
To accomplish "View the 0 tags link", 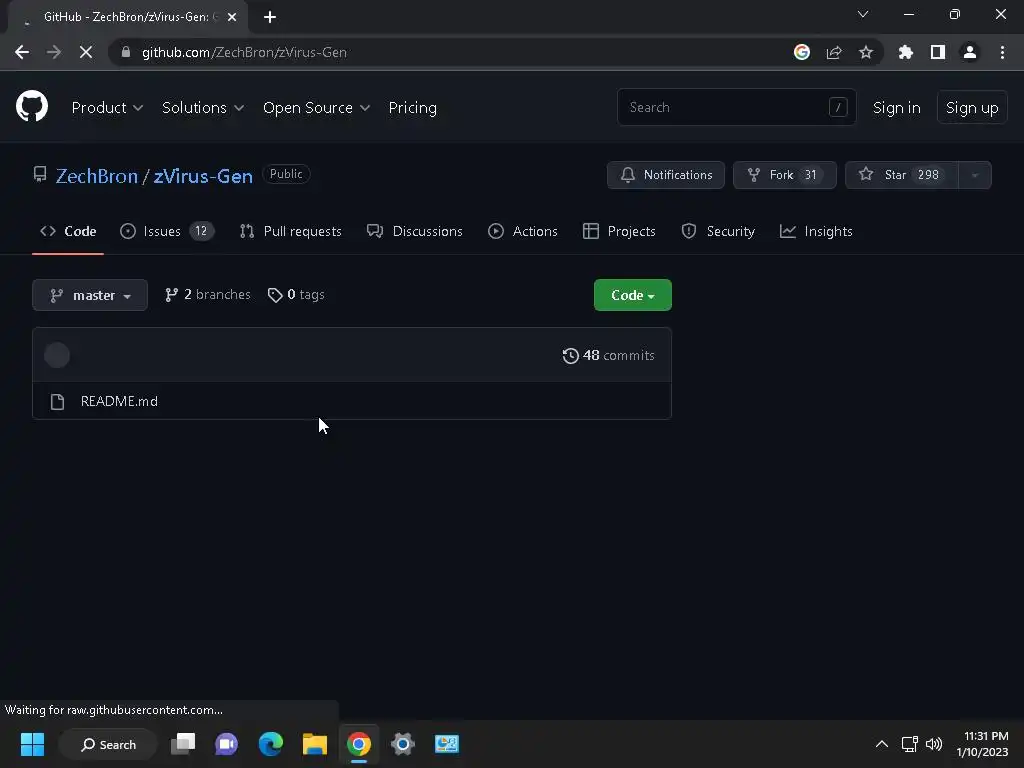I will (x=296, y=295).
